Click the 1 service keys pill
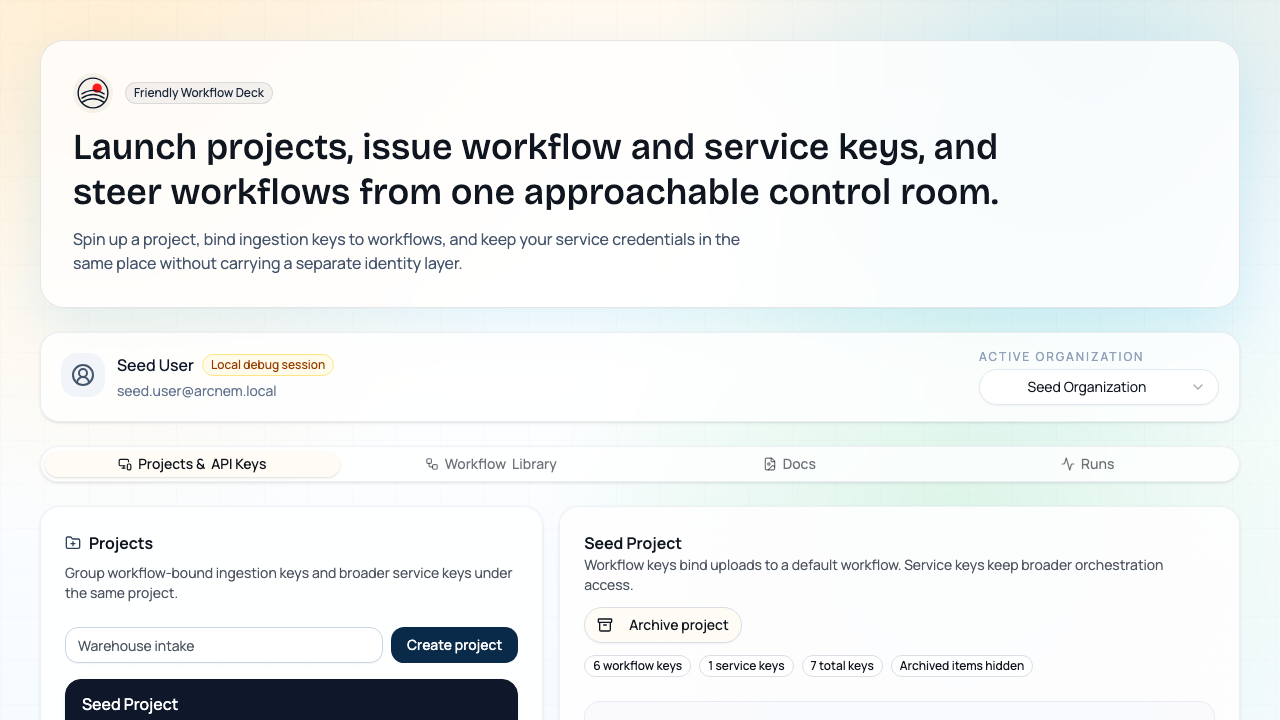This screenshot has width=1280, height=720. click(x=746, y=666)
